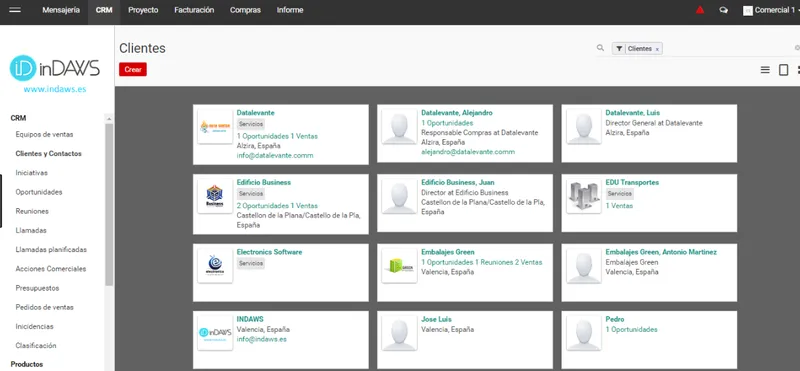Open the Mensajería menu
Image resolution: width=800 pixels, height=371 pixels.
click(61, 10)
